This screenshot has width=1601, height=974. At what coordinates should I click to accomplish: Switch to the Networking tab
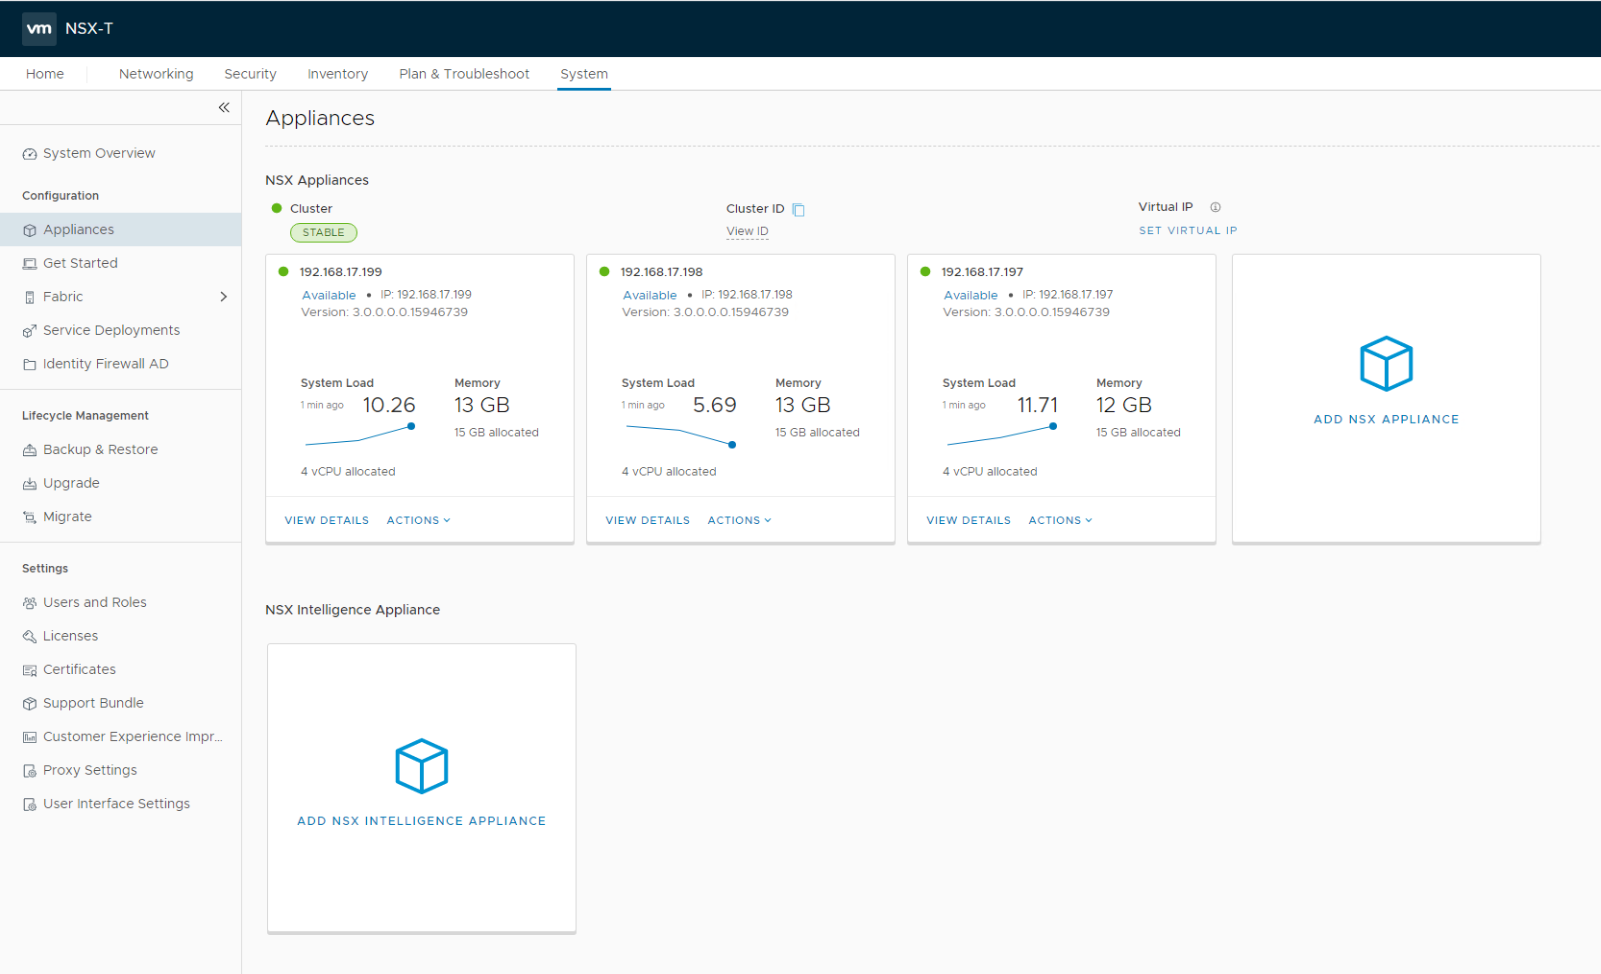155,73
